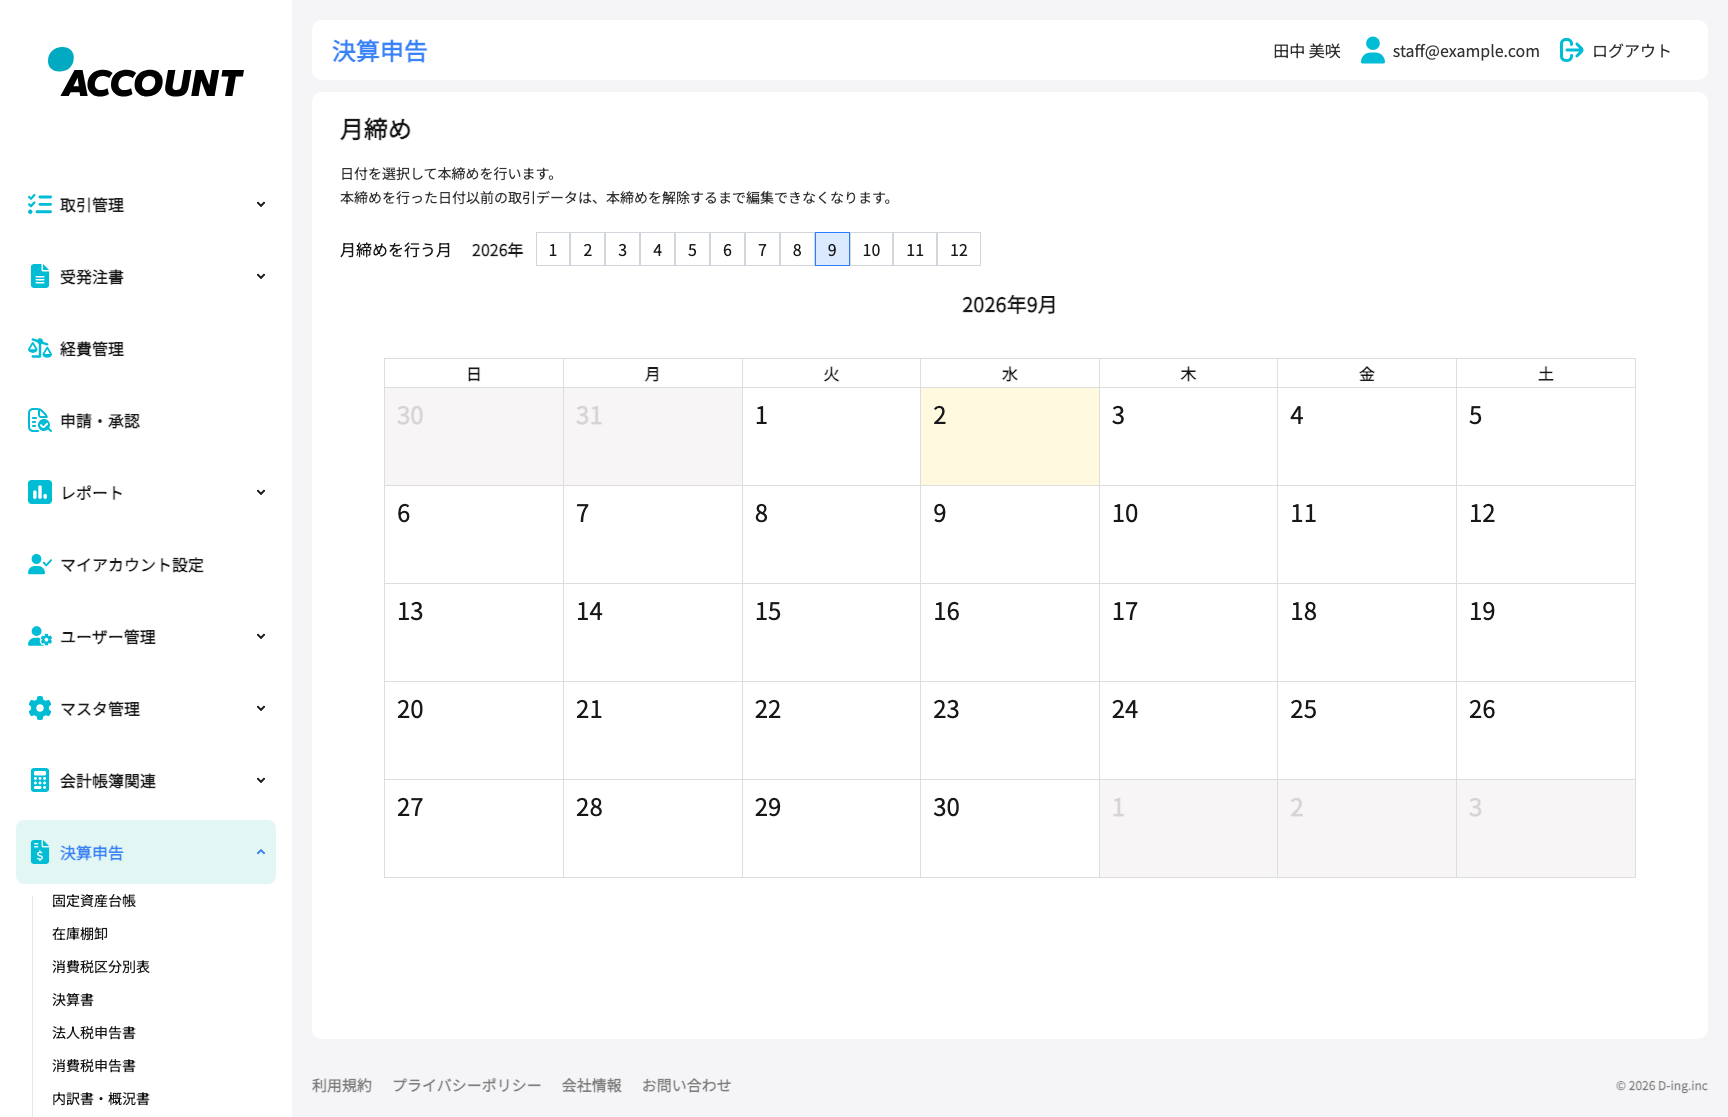The width and height of the screenshot is (1728, 1117).
Task: Click the logout arrow icon
Action: (x=1572, y=50)
